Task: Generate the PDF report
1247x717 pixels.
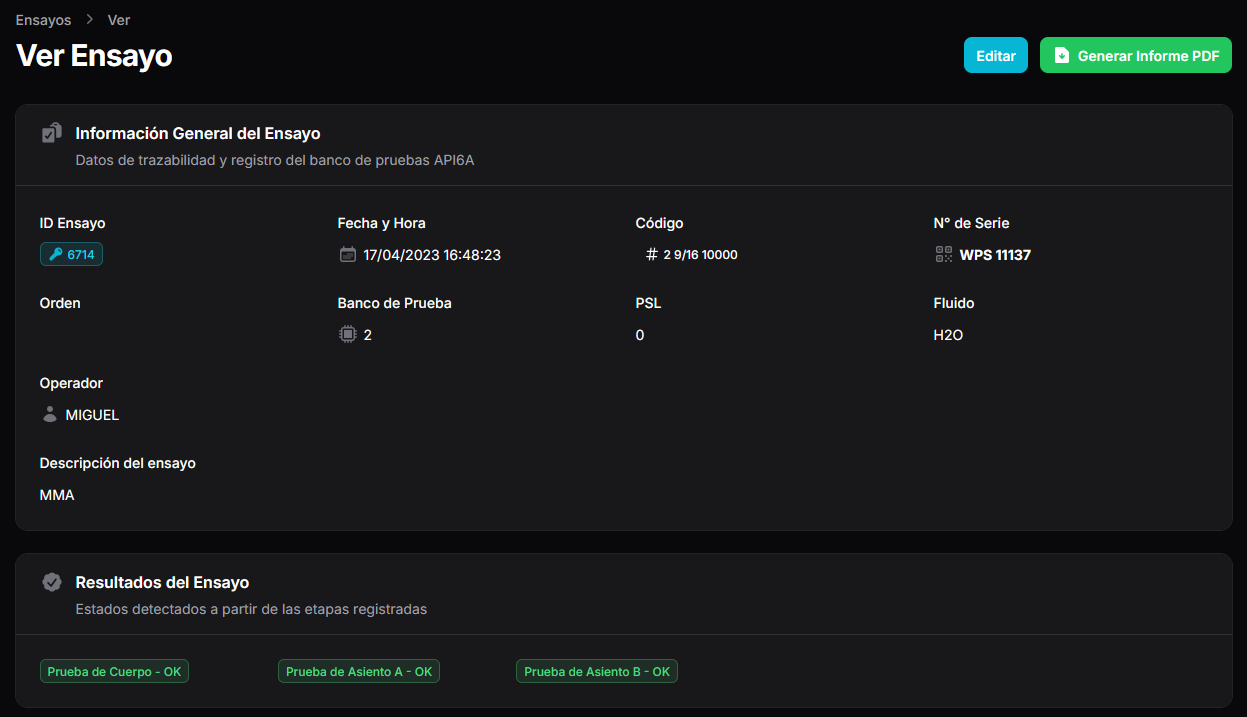Action: [x=1136, y=56]
